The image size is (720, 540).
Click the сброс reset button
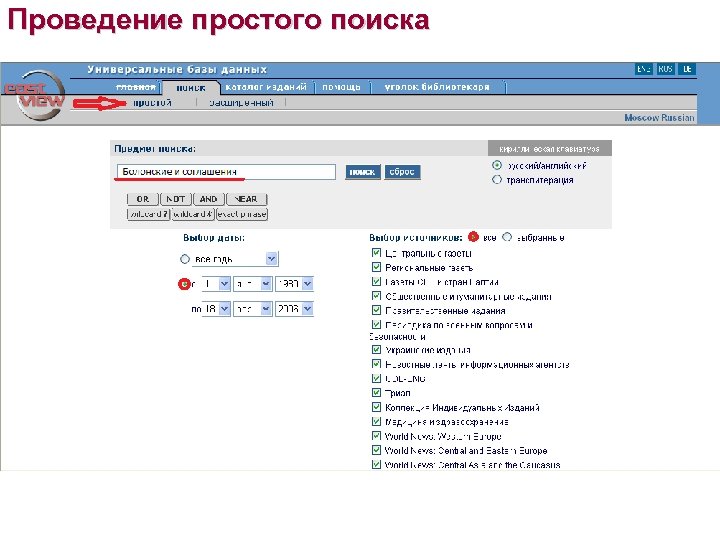[x=402, y=172]
